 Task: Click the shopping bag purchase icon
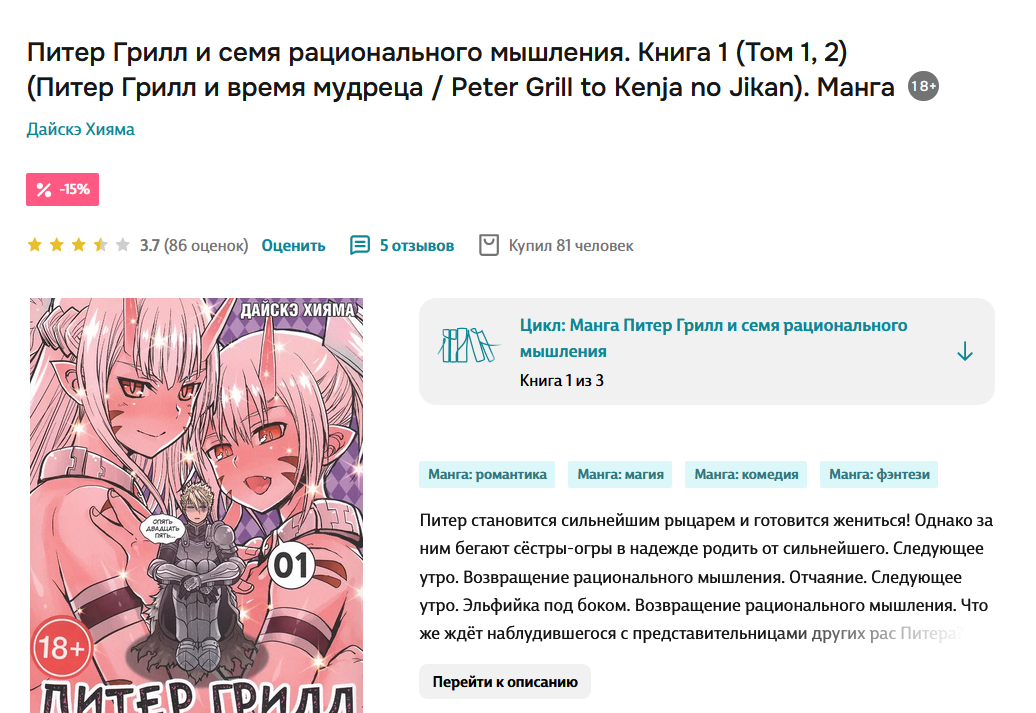click(488, 245)
